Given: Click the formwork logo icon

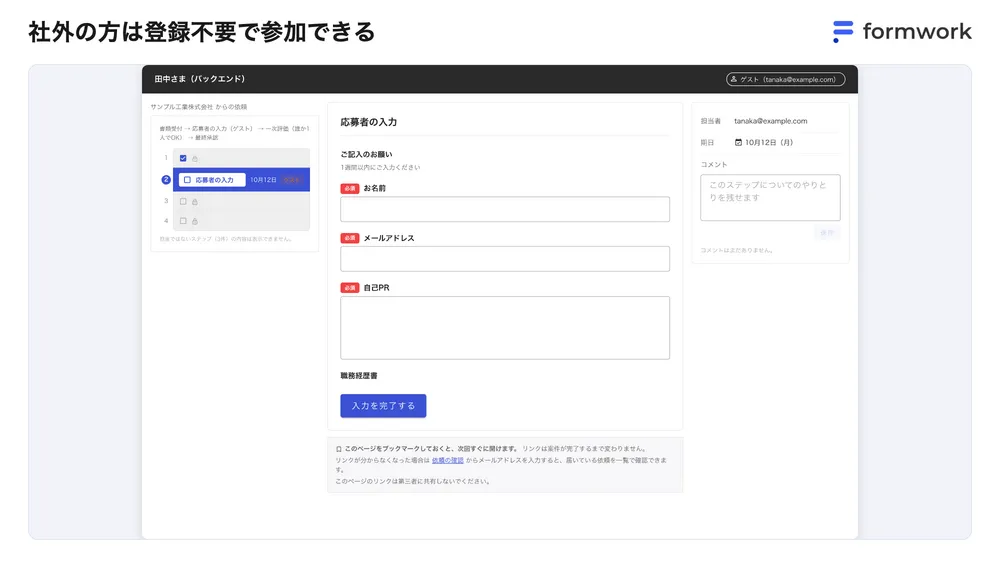Looking at the screenshot, I should coord(842,31).
